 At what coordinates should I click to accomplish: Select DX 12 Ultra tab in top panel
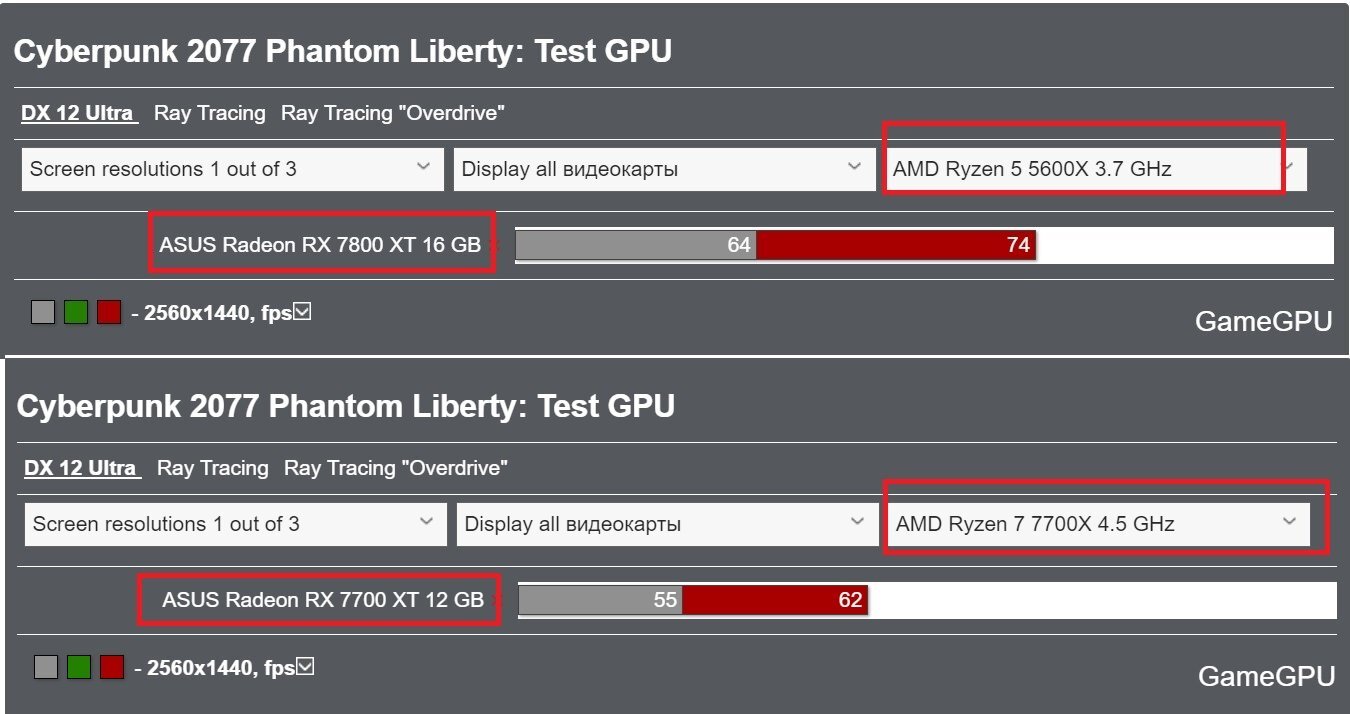(77, 113)
